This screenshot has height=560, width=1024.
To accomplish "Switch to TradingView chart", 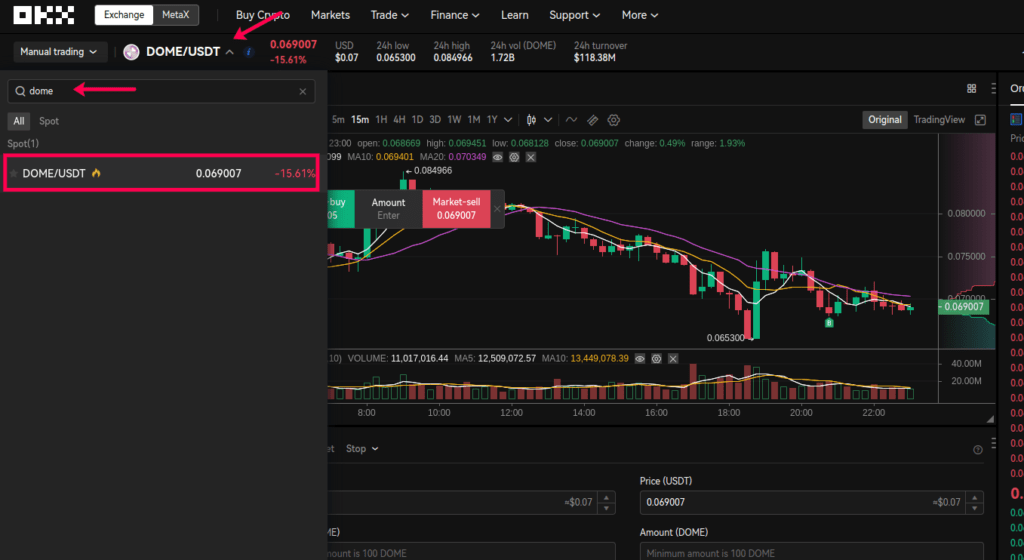I will coord(938,120).
